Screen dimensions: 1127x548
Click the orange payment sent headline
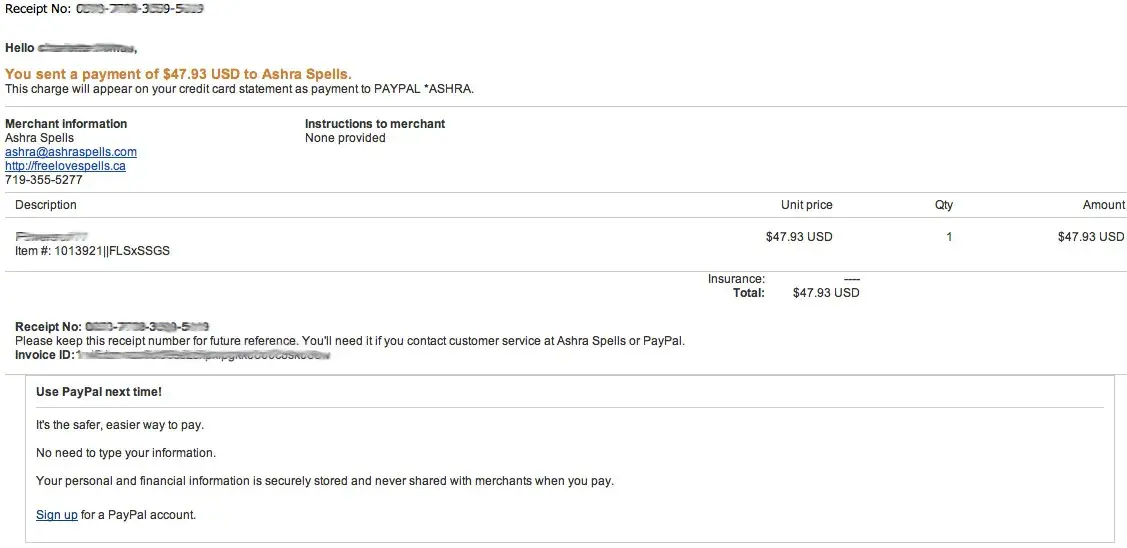click(x=178, y=74)
